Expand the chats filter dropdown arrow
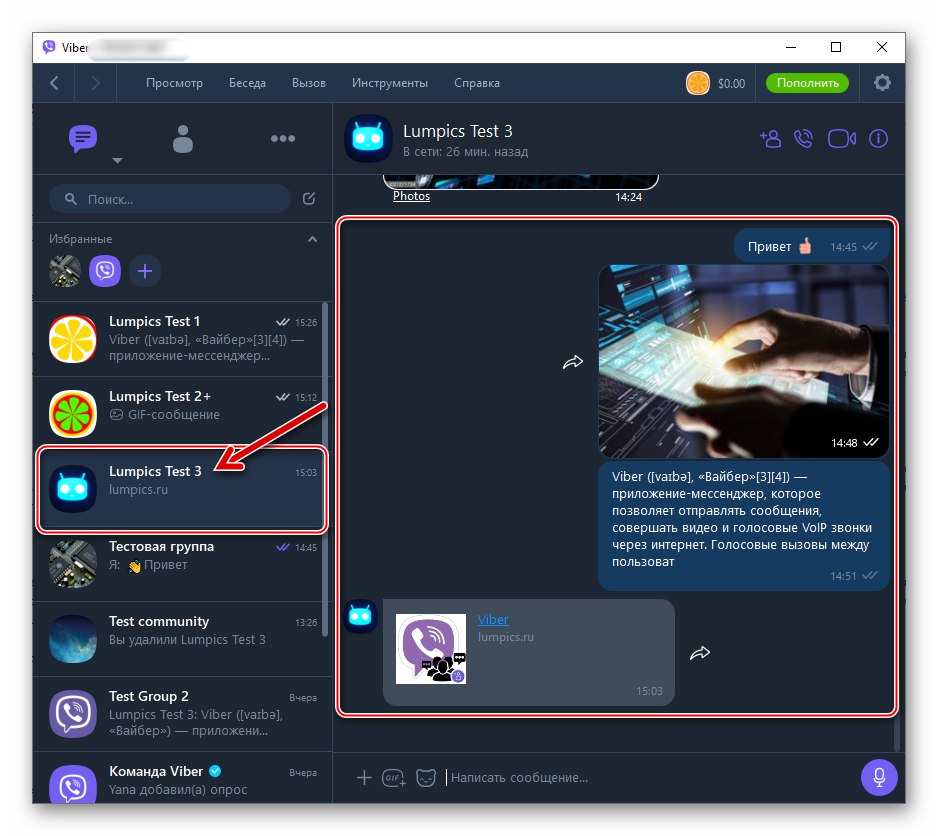The width and height of the screenshot is (938, 836). (x=117, y=160)
